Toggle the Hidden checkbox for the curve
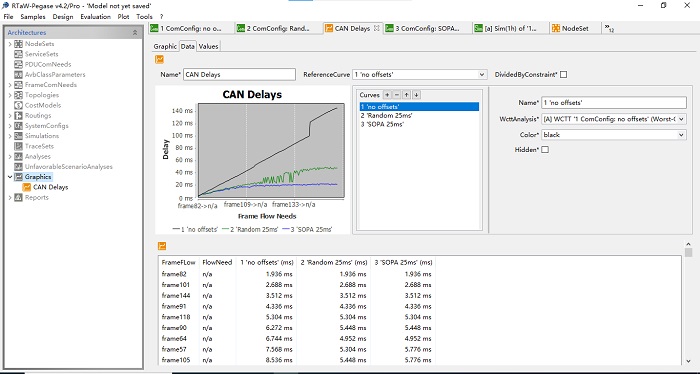Viewport: 700px width, 374px height. pyautogui.click(x=545, y=150)
